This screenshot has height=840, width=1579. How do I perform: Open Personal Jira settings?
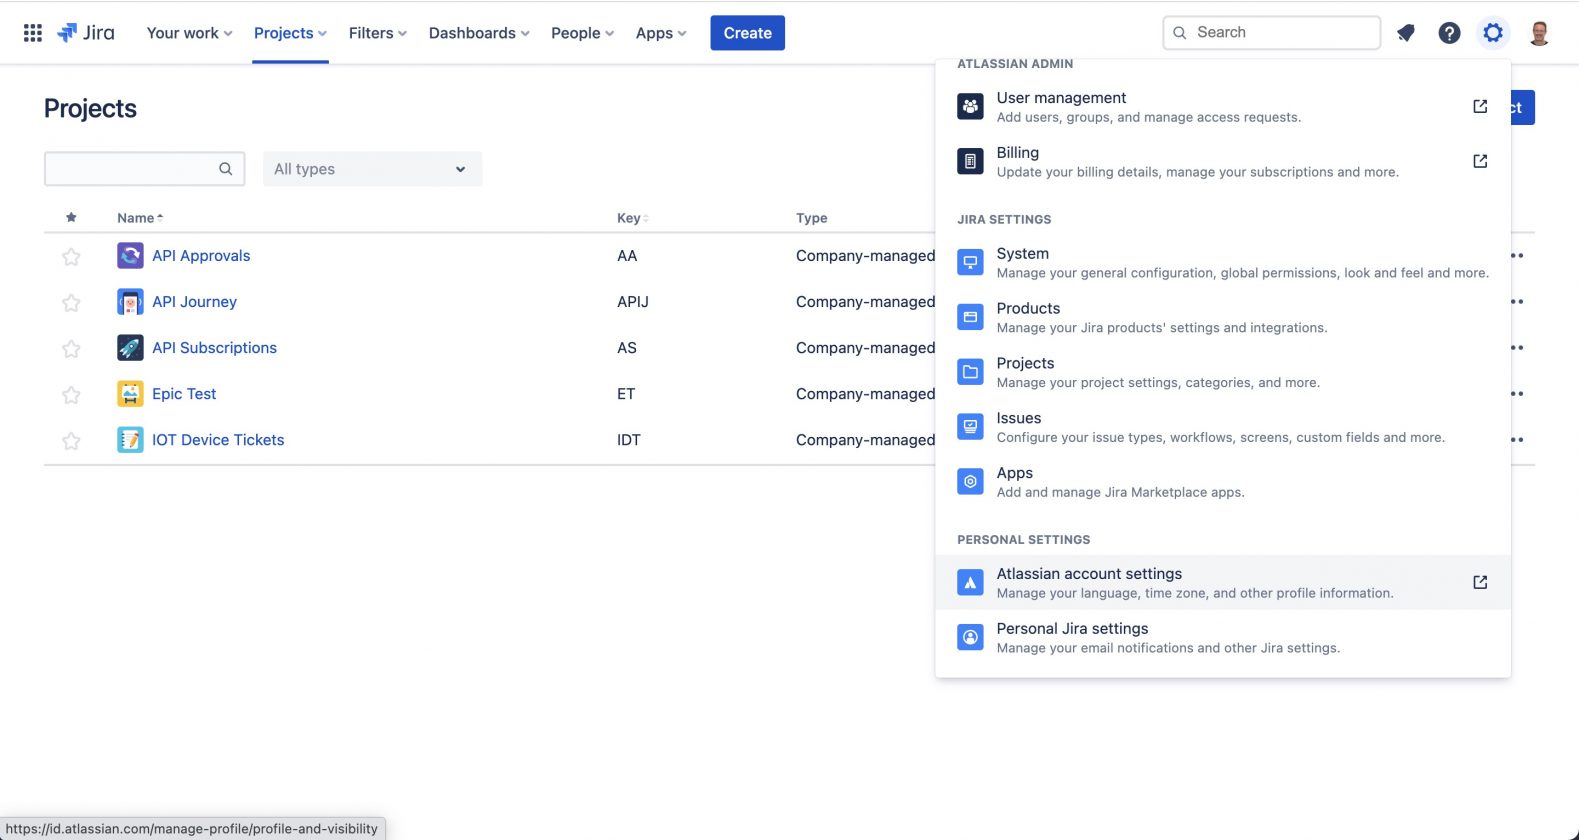1223,638
